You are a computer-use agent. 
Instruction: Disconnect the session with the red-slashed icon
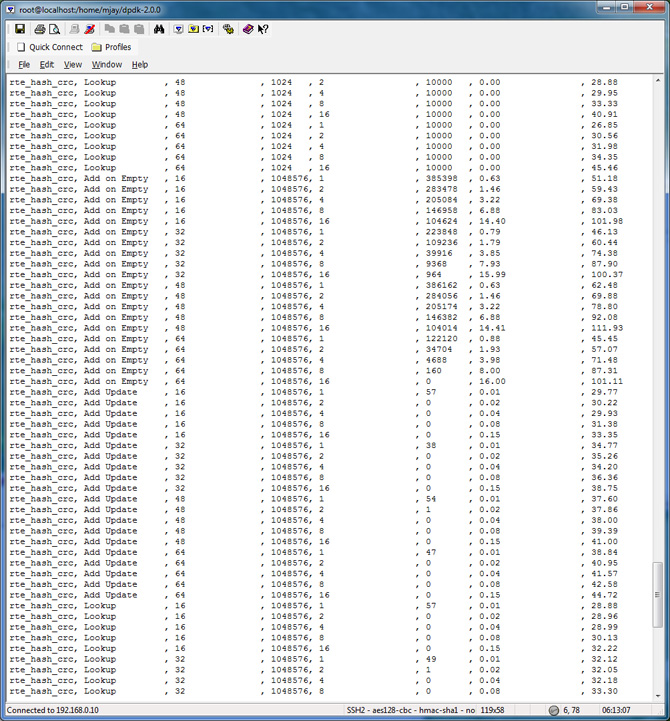coord(90,29)
